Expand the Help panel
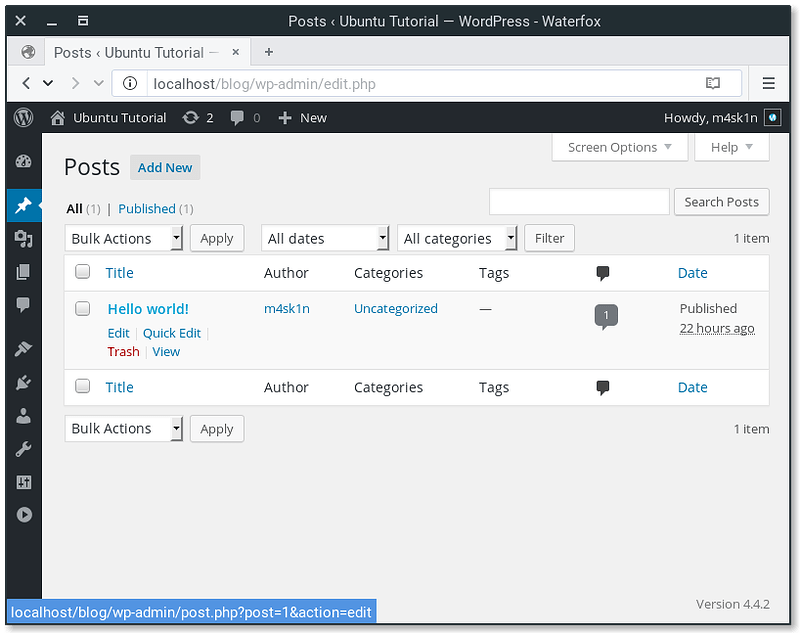This screenshot has height=633, width=800. point(732,147)
